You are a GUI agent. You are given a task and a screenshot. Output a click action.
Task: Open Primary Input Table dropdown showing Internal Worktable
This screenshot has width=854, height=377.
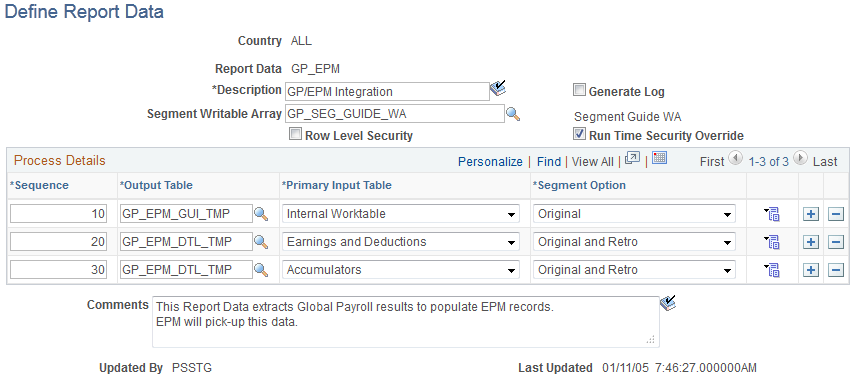pos(401,214)
